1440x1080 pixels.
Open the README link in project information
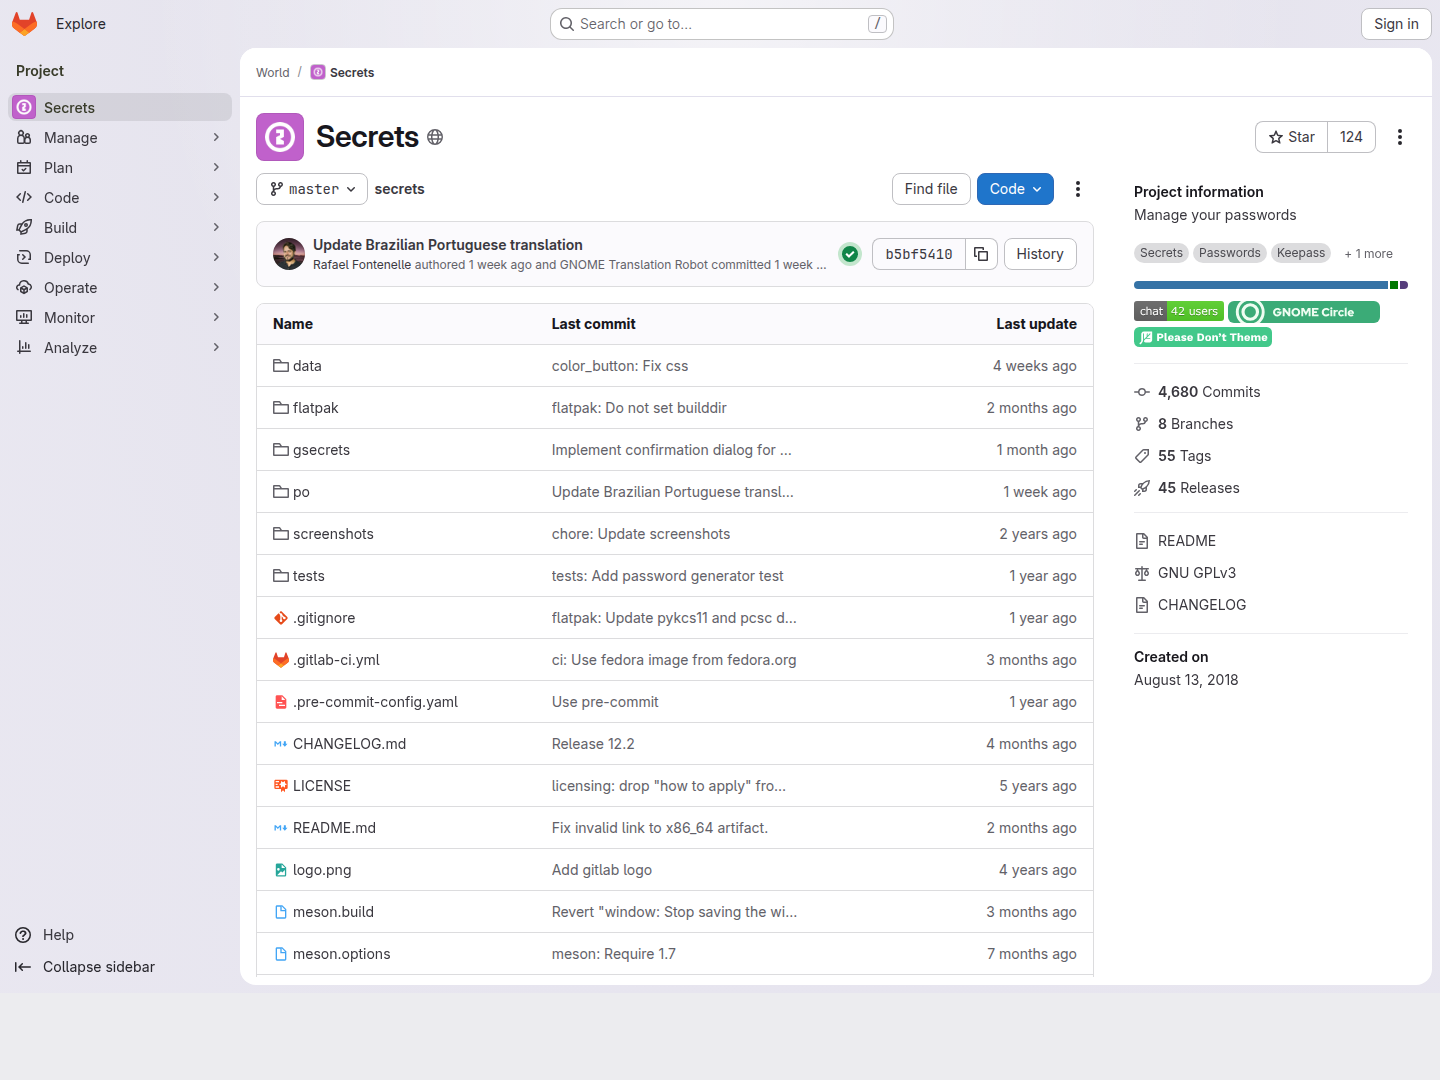point(1187,541)
